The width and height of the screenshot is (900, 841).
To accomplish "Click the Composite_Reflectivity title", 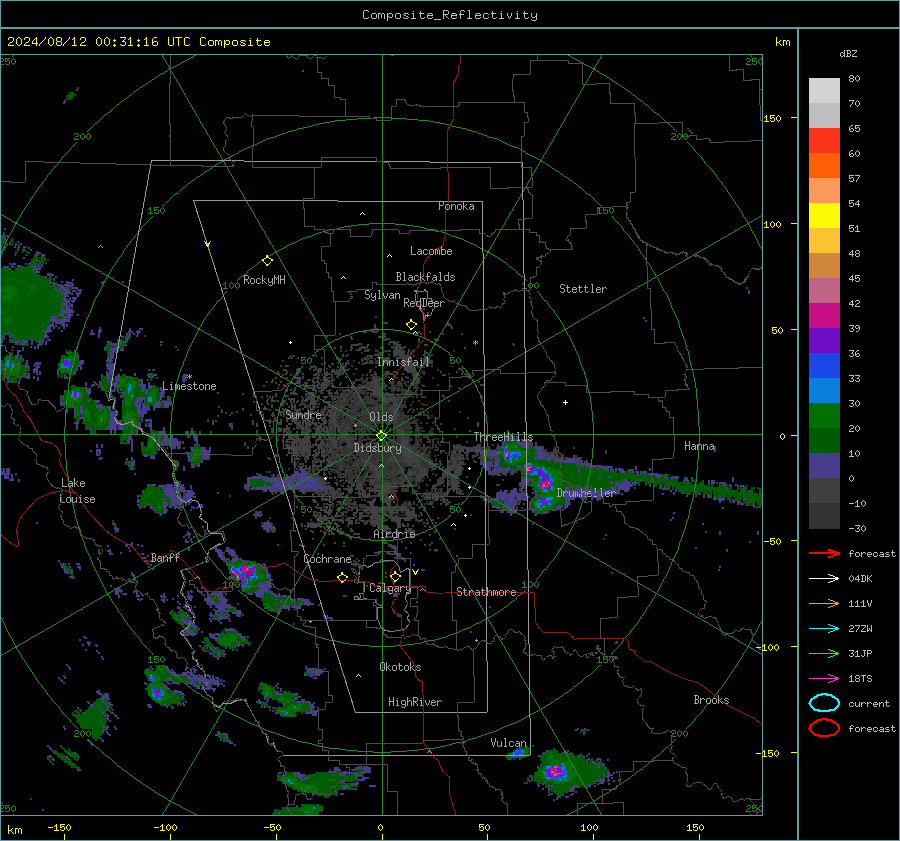I will tap(450, 15).
